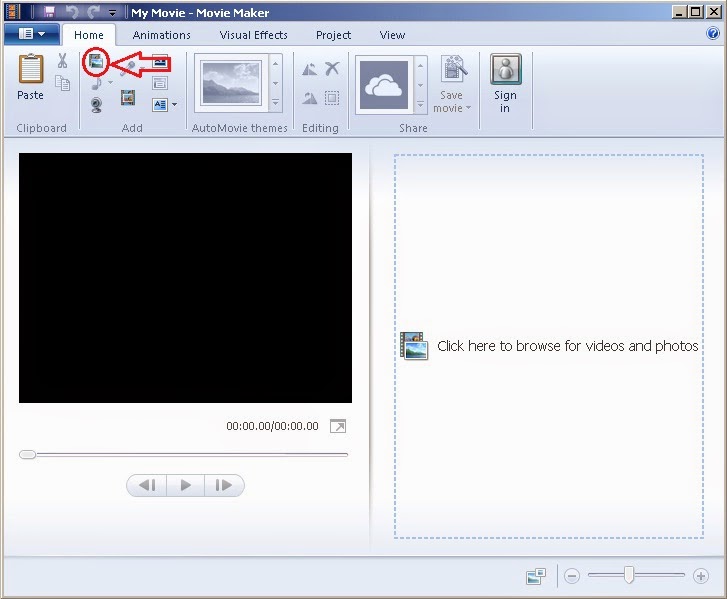This screenshot has height=599, width=727.
Task: Click AutoMovie themes gallery down arrow
Action: click(275, 83)
